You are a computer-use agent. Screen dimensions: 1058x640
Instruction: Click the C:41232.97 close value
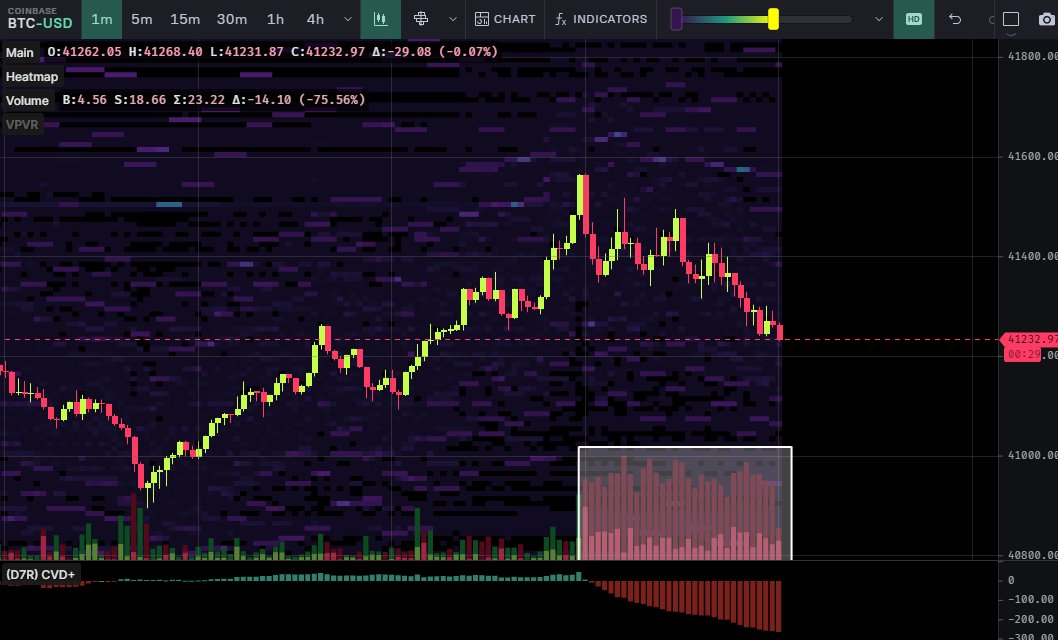coord(328,52)
